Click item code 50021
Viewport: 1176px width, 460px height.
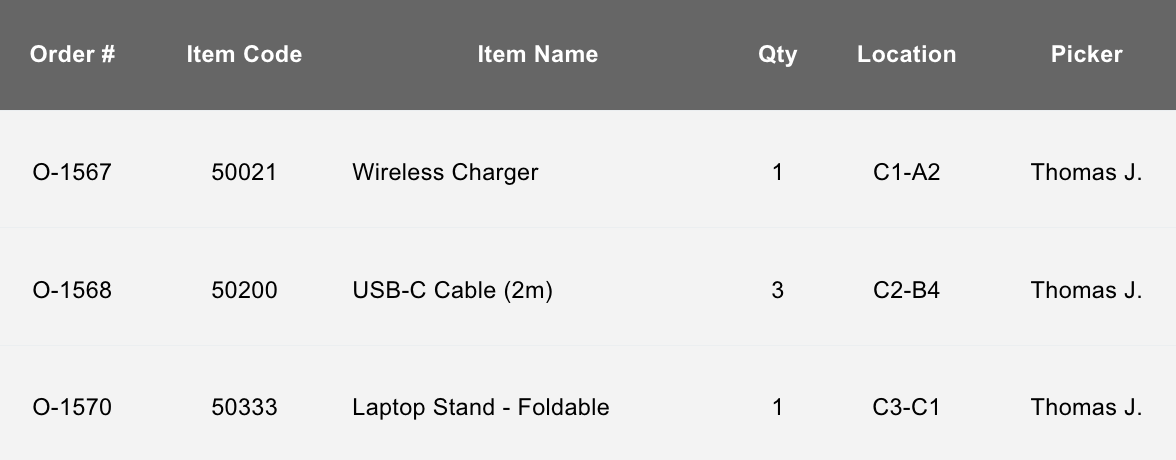[244, 172]
